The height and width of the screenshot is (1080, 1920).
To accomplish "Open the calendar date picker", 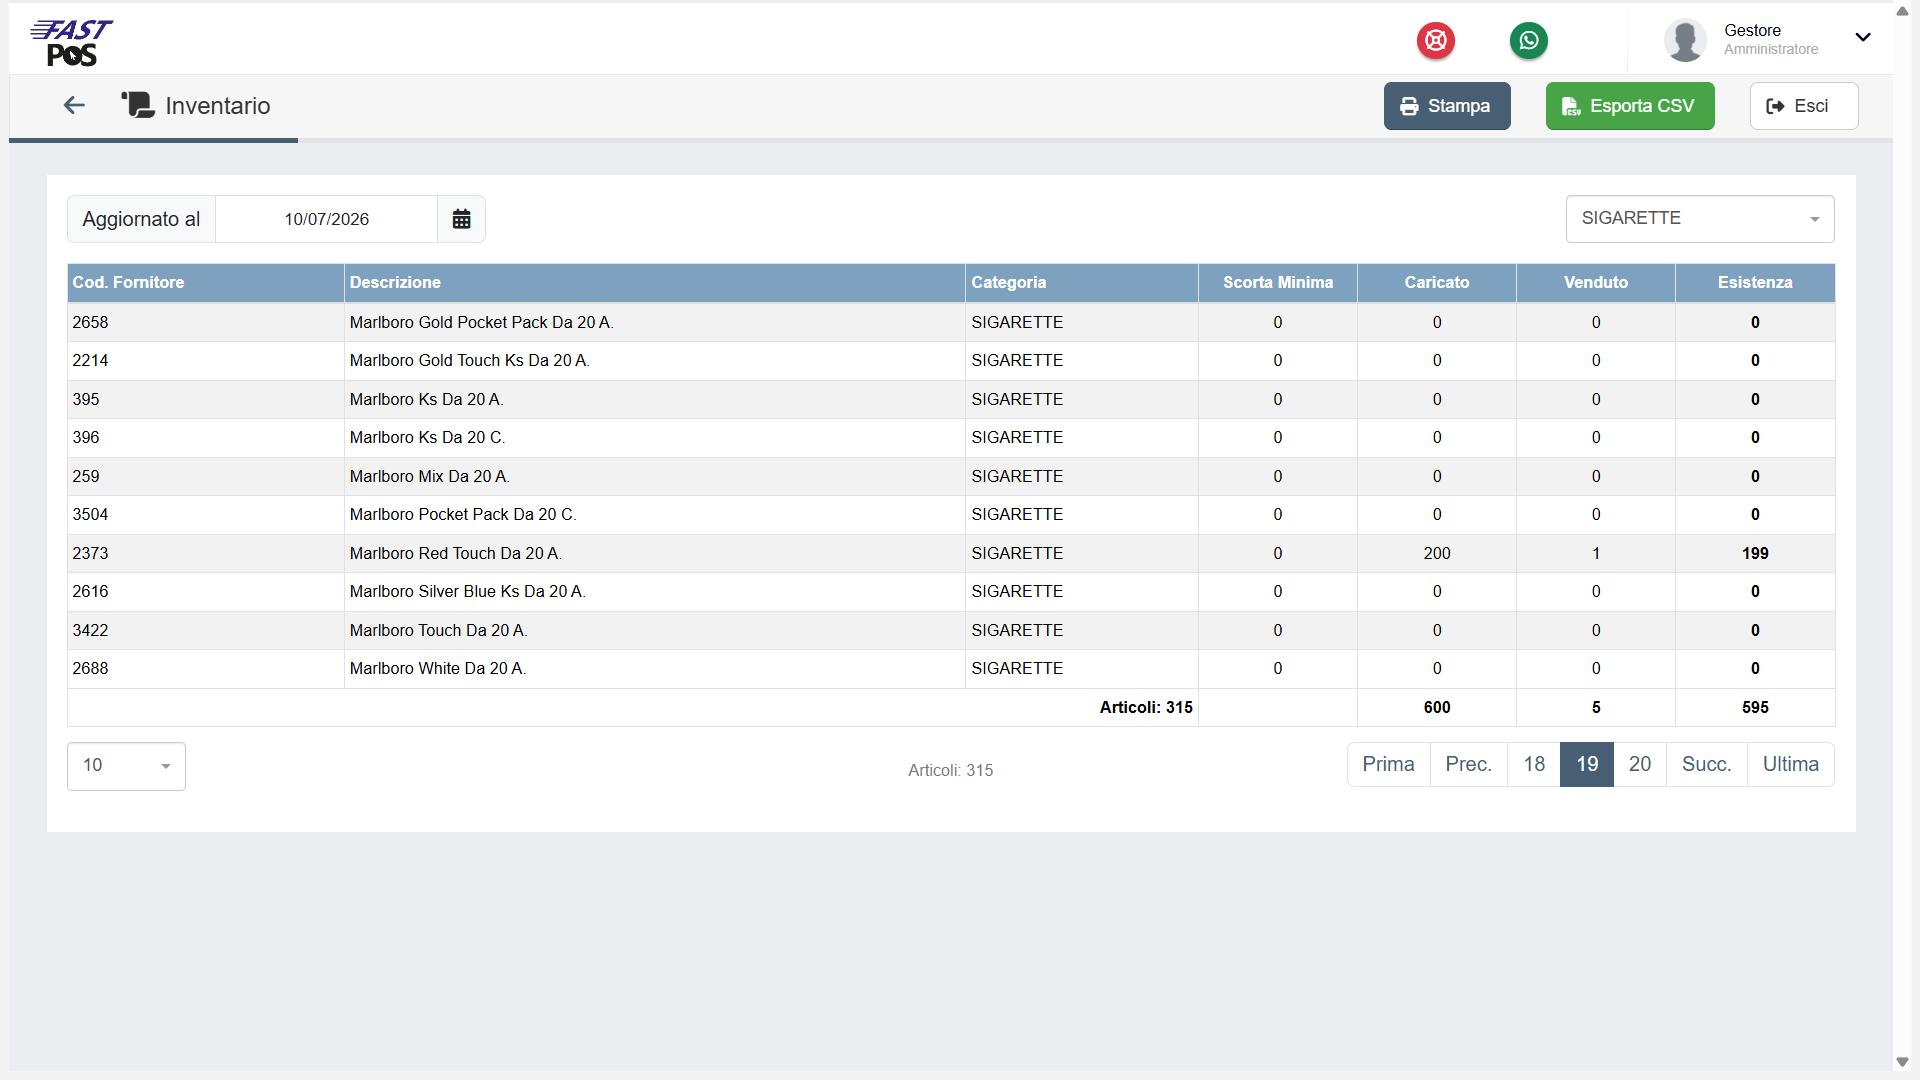I will pyautogui.click(x=461, y=219).
